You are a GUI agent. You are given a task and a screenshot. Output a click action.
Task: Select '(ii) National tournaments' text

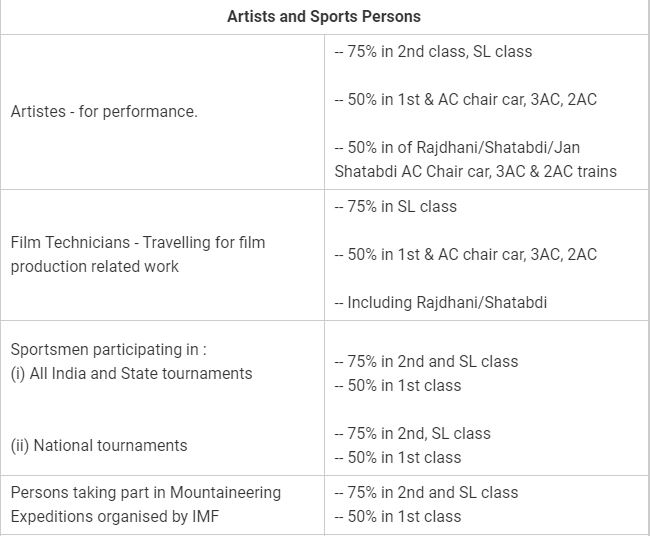point(99,445)
